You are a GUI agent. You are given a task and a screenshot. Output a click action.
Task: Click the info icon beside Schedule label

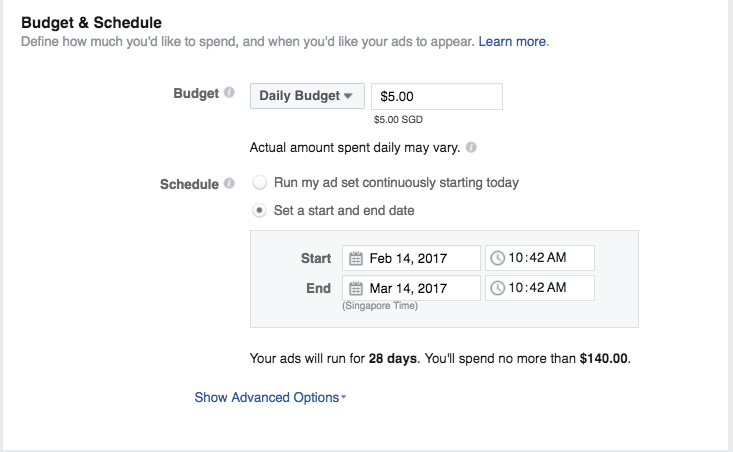(230, 184)
